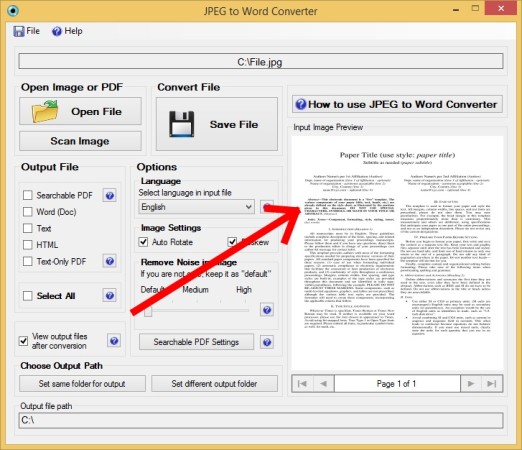Minimize the JPEG to Word Converter window
The height and width of the screenshot is (450, 522).
click(x=456, y=10)
